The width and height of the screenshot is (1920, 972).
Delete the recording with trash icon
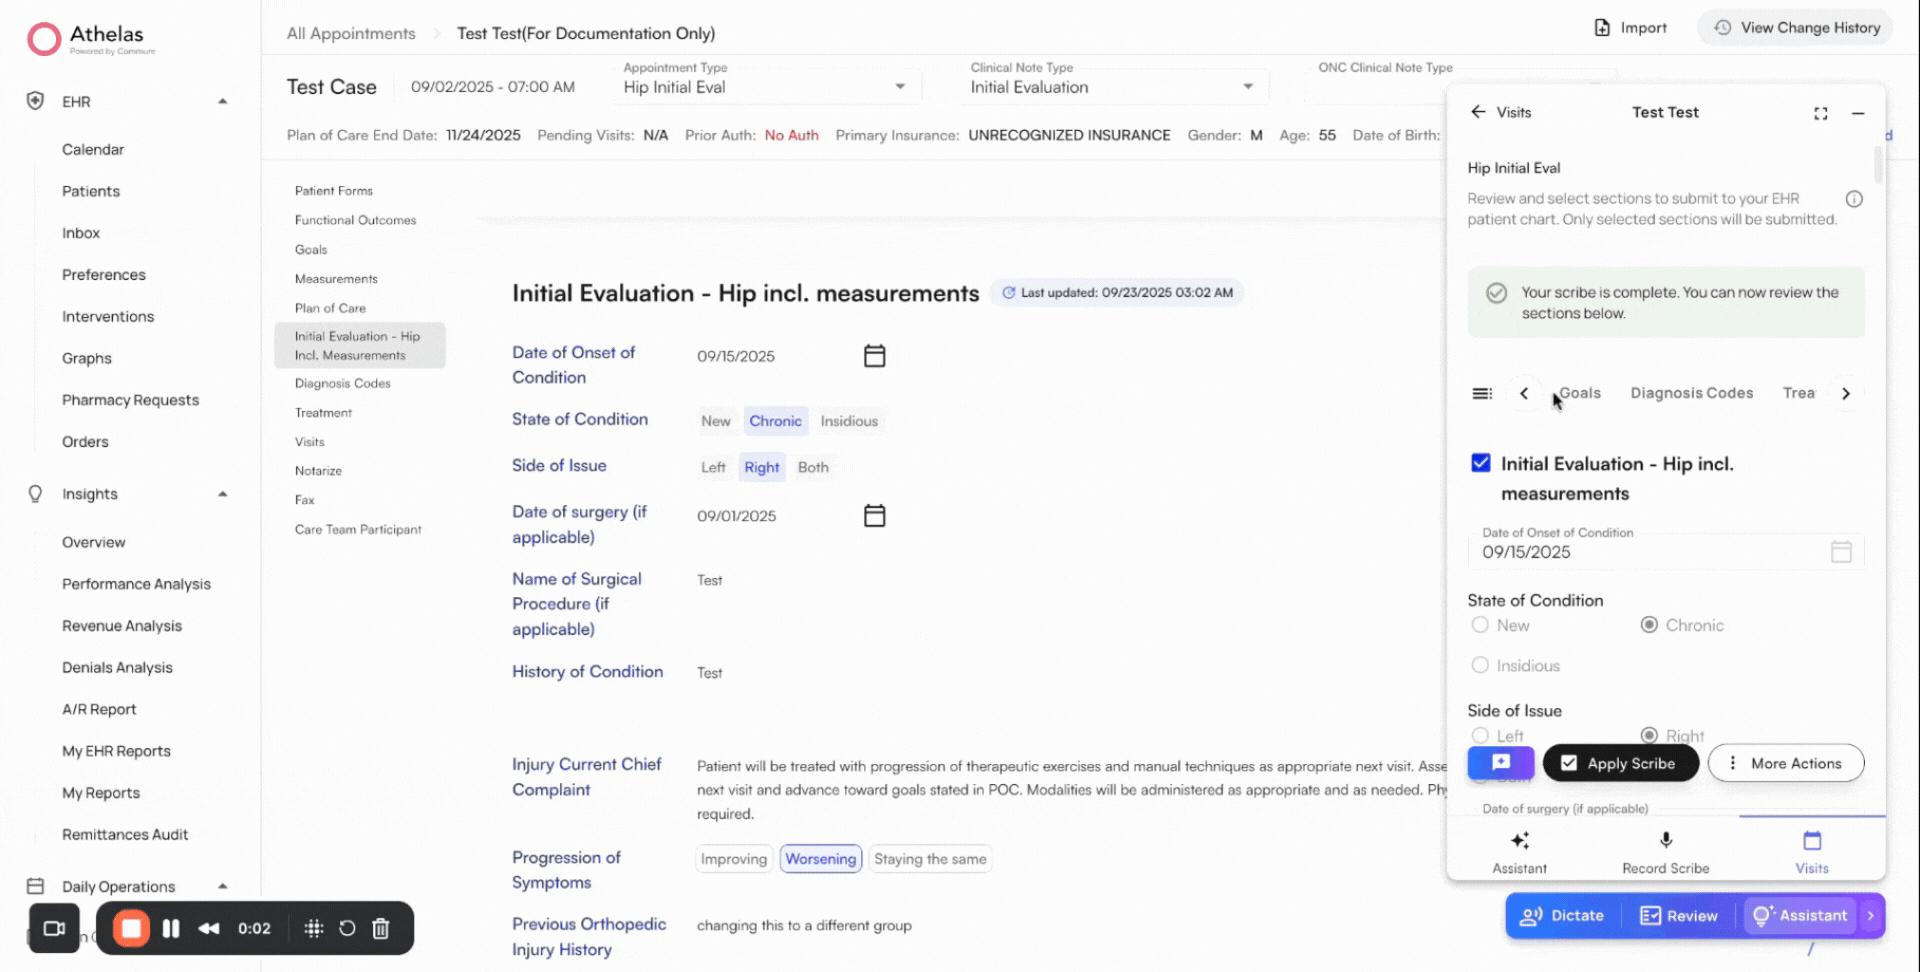click(x=381, y=929)
